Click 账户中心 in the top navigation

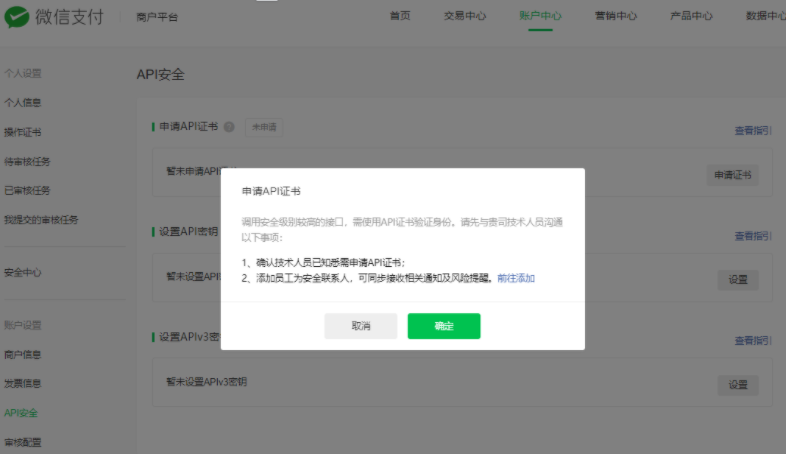tap(540, 16)
